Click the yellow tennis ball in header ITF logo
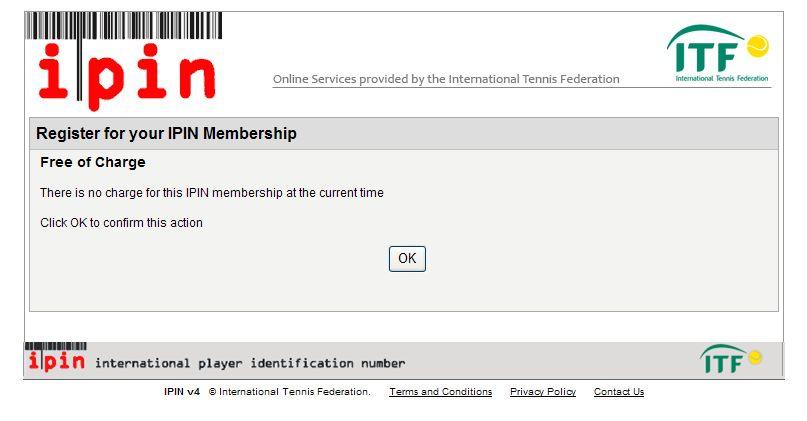 point(757,46)
